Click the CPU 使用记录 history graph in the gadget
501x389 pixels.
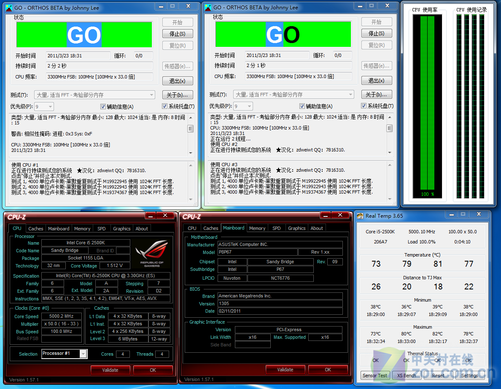pyautogui.click(x=471, y=107)
